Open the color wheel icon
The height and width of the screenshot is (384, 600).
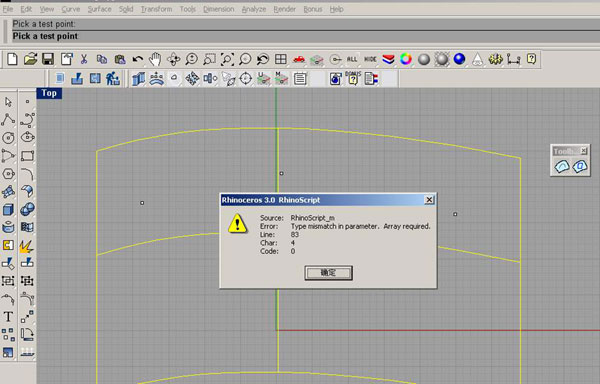pyautogui.click(x=406, y=59)
